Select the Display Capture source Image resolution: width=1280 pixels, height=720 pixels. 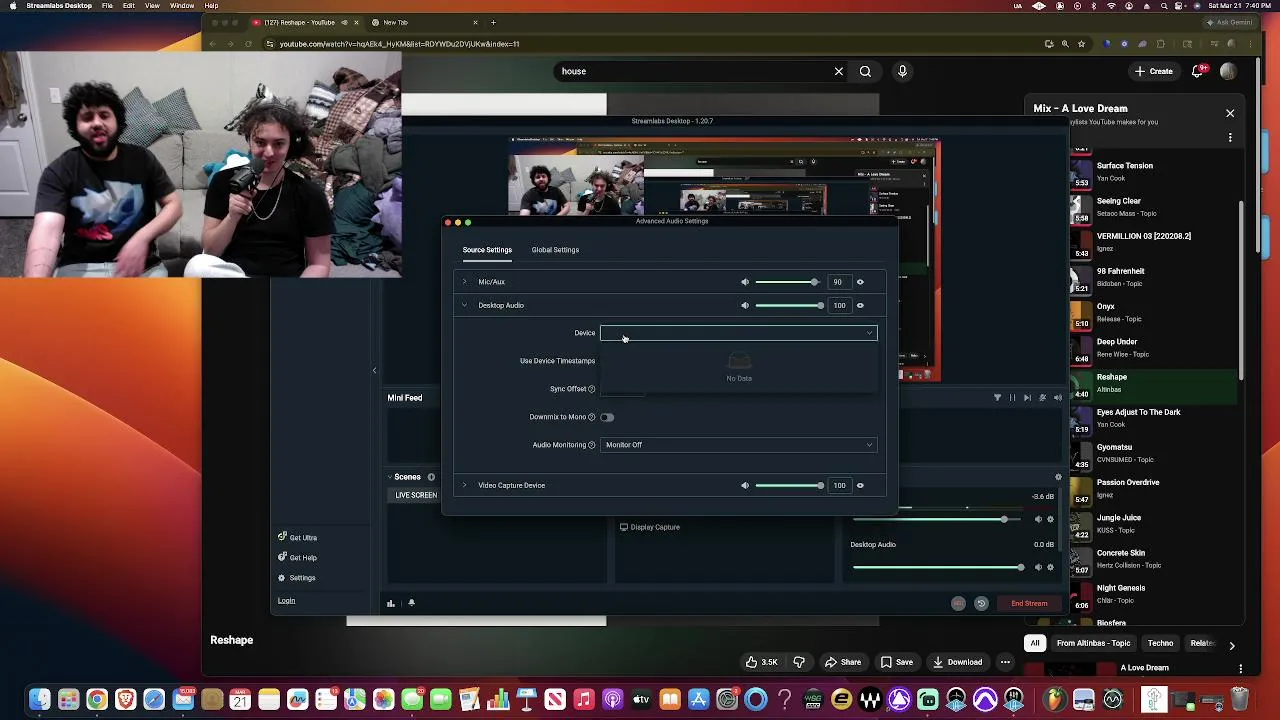coord(650,527)
